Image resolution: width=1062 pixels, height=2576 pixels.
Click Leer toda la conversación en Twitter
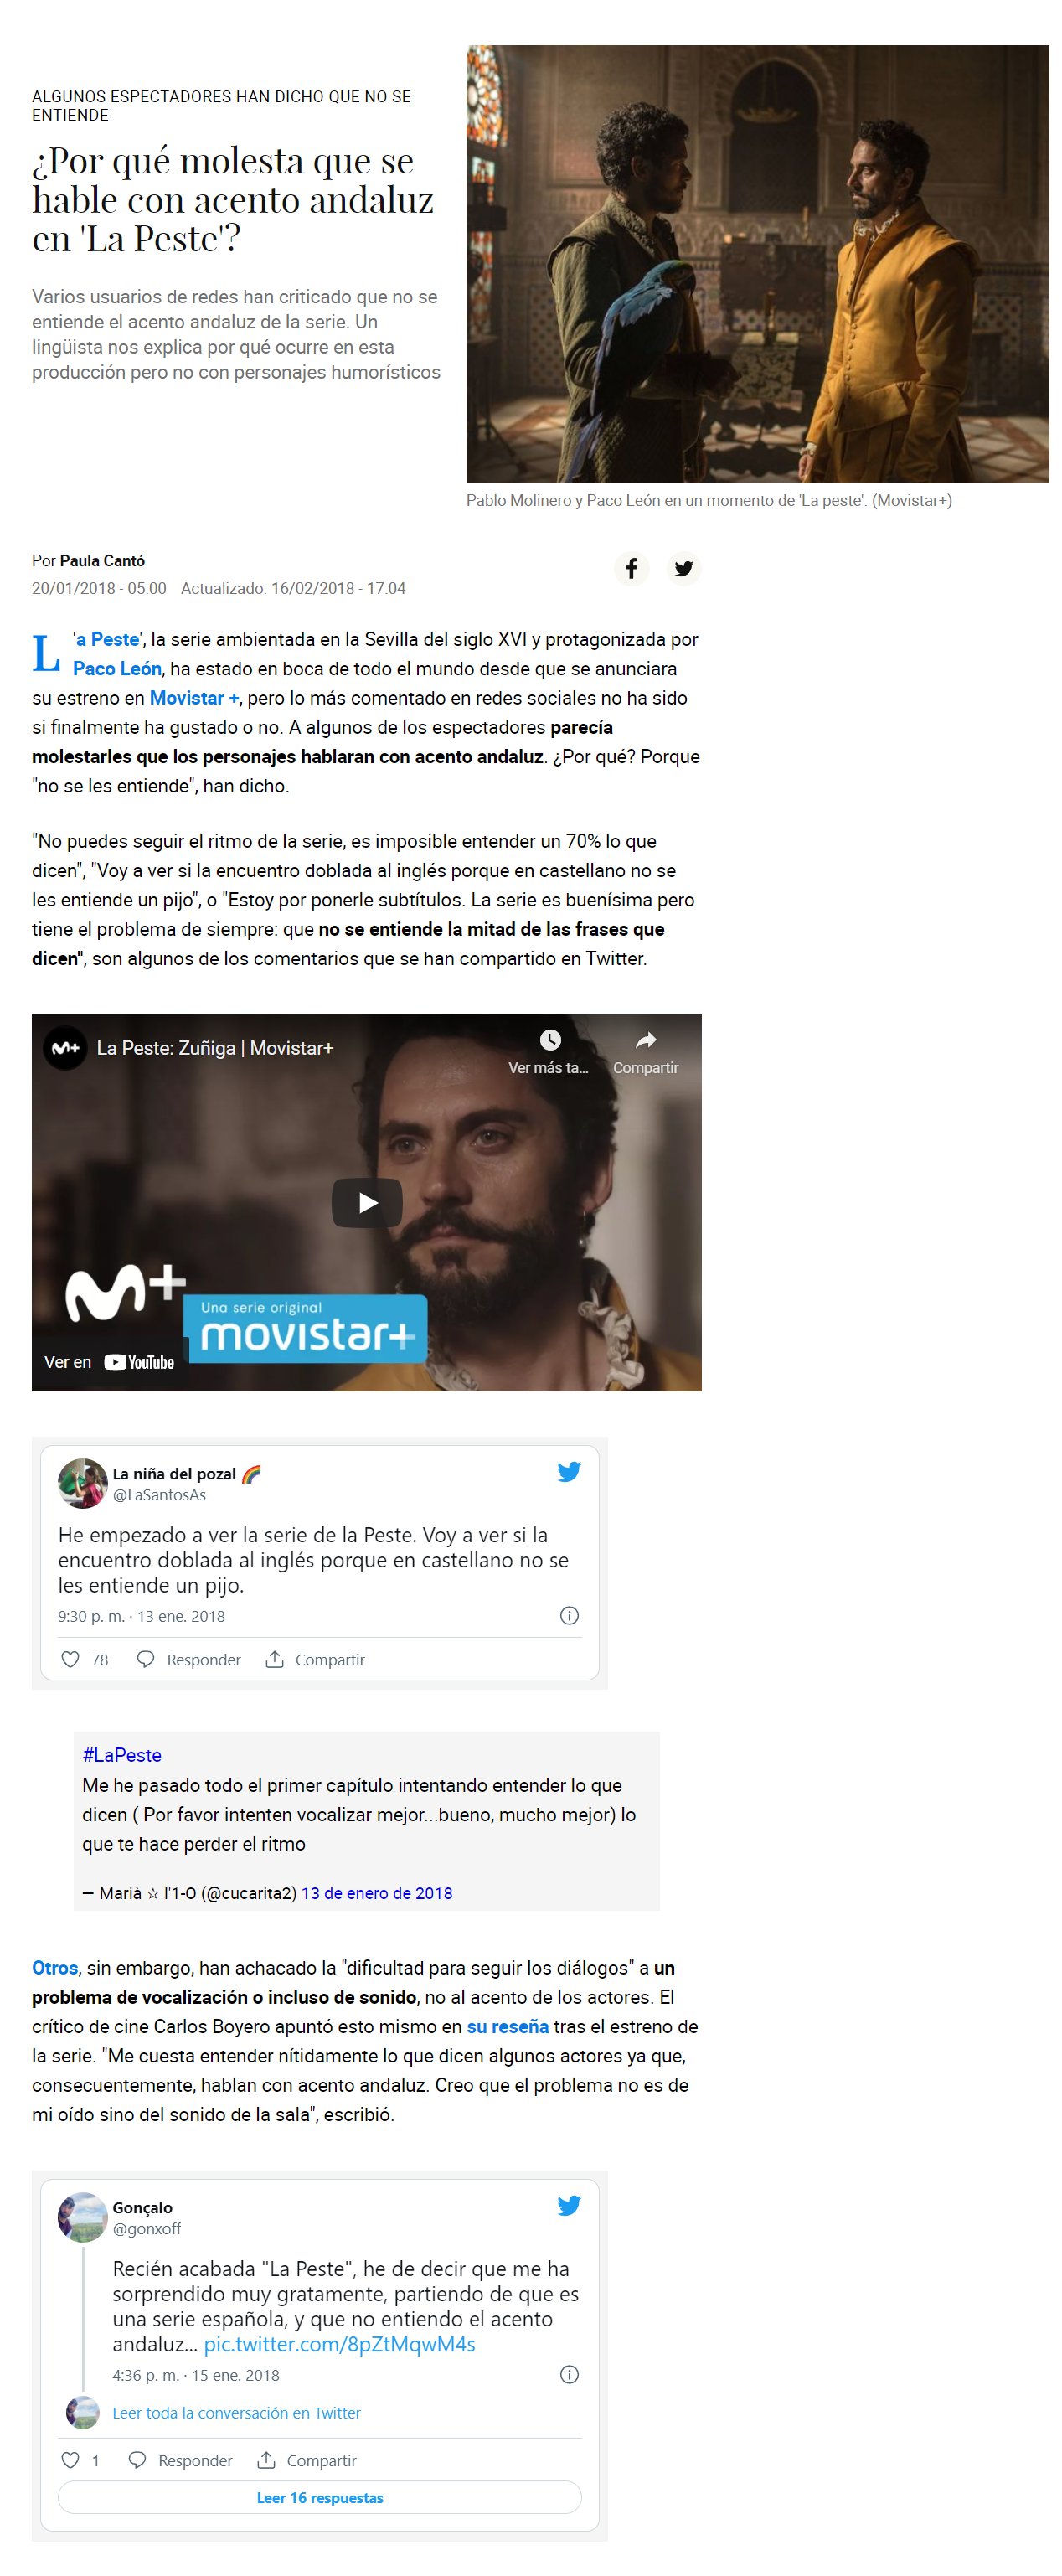[x=237, y=2413]
